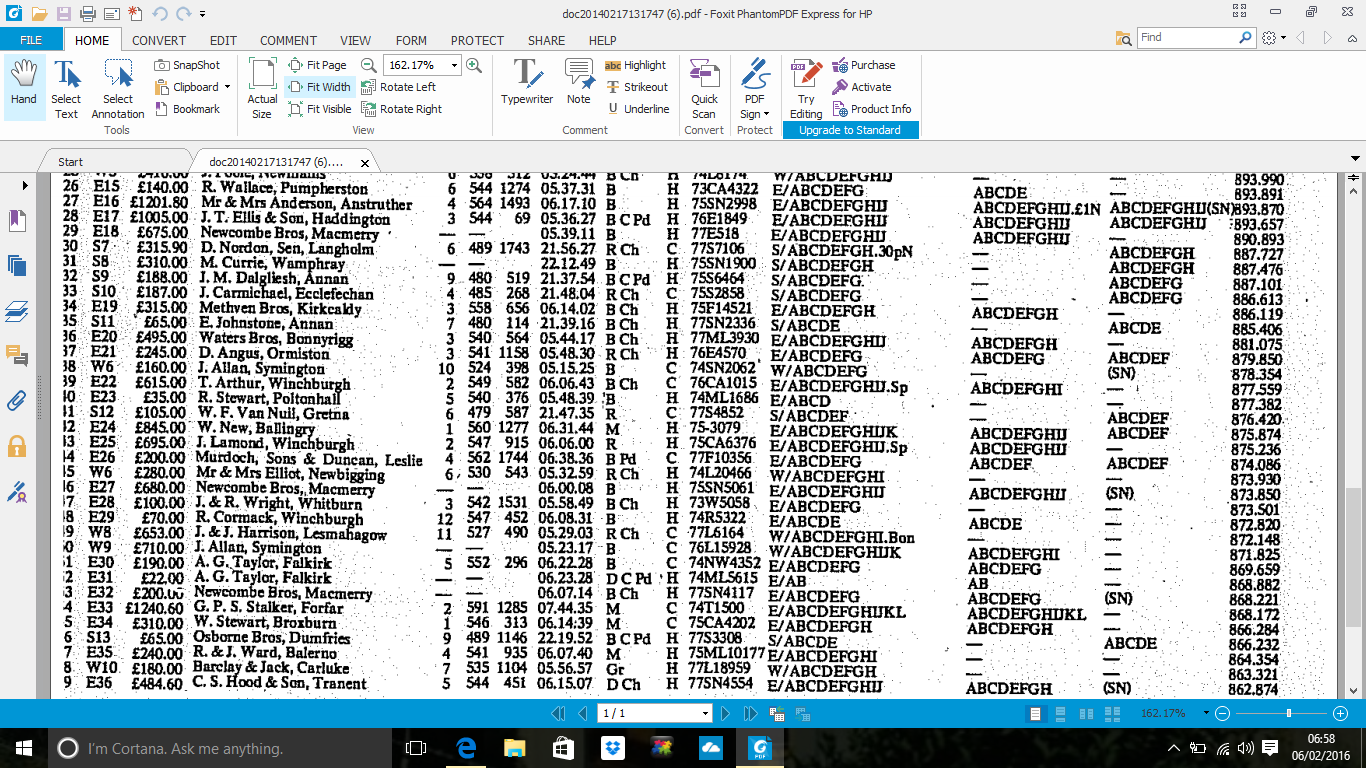This screenshot has width=1366, height=768.
Task: Activate the Select Text tool
Action: coord(66,88)
